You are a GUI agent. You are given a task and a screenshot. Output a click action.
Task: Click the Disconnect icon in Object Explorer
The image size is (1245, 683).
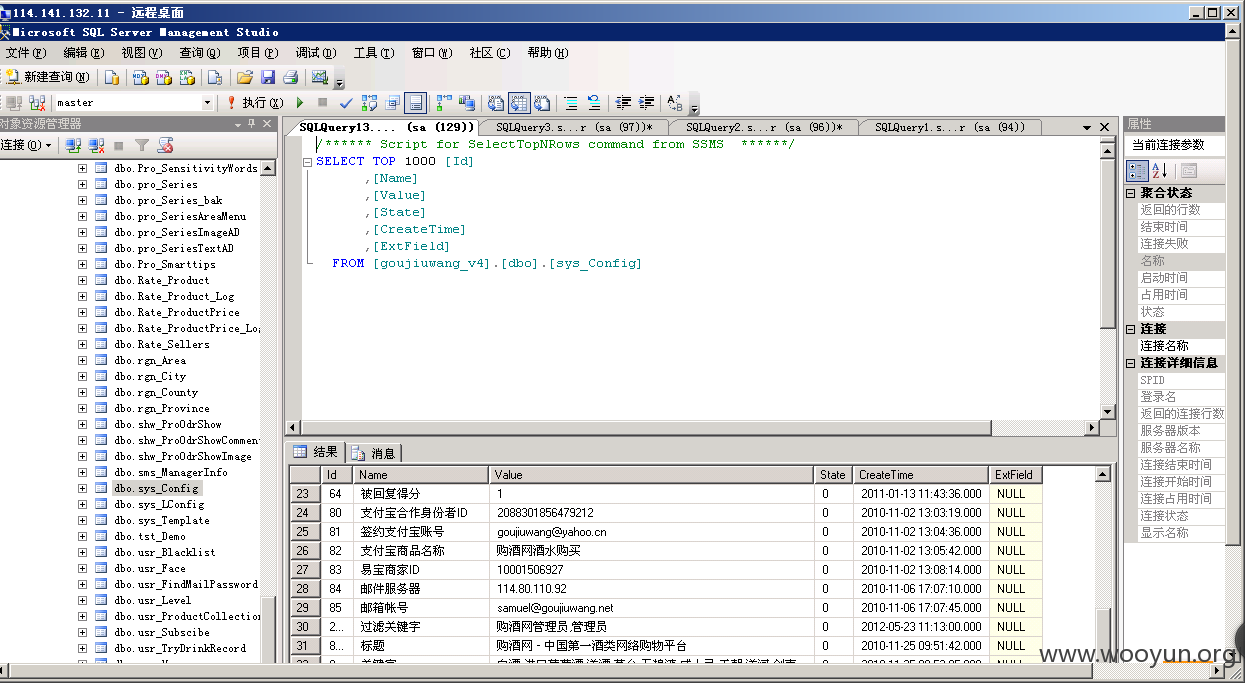point(96,145)
